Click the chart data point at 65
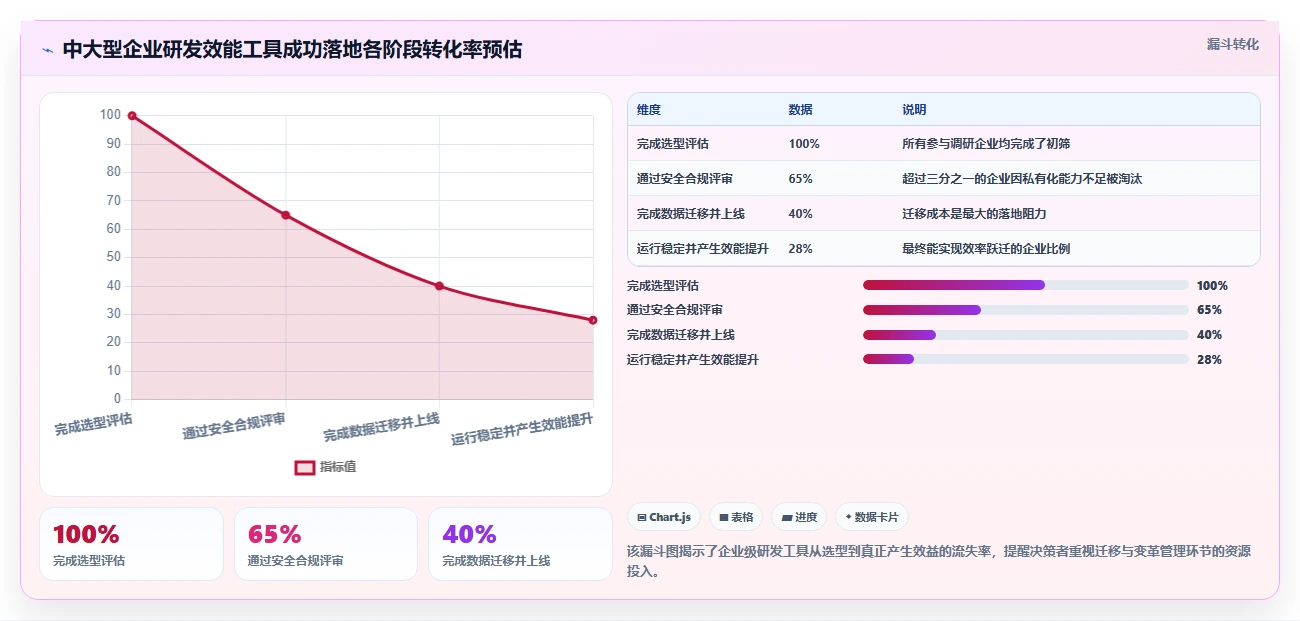Screen dimensions: 1300x621 click(286, 215)
